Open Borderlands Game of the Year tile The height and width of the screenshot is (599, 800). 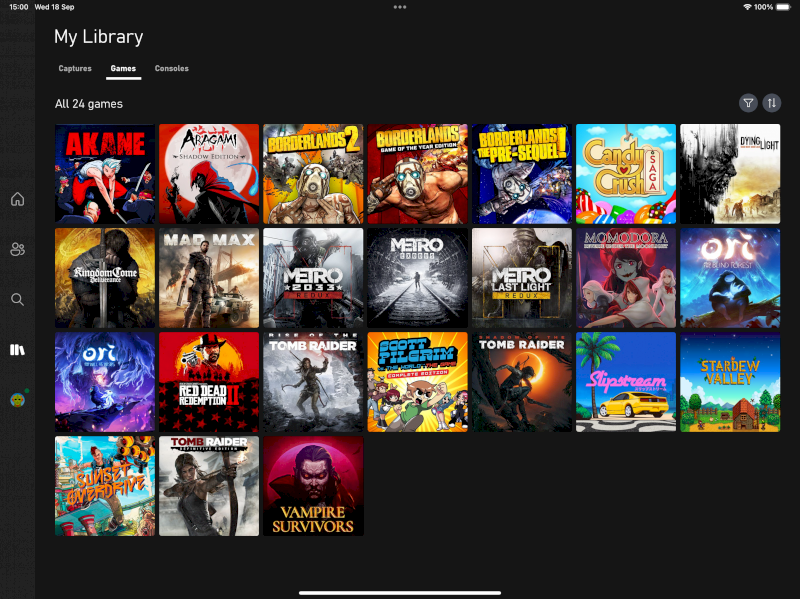pos(417,174)
